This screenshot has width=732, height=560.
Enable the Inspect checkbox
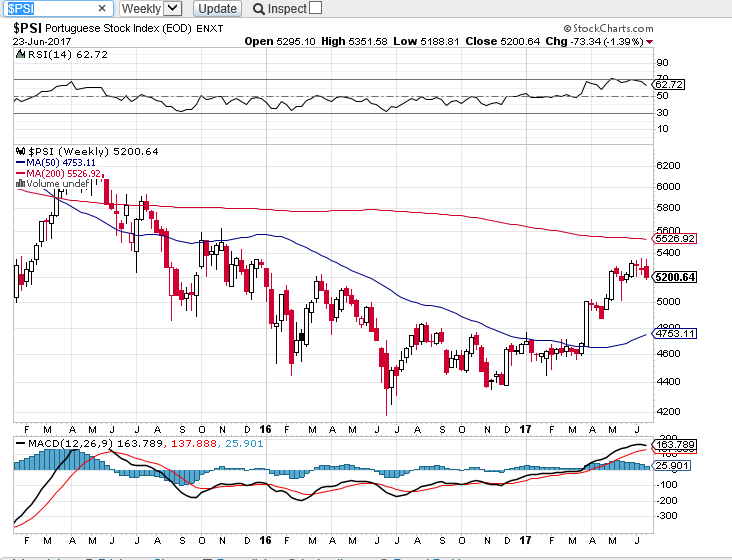click(316, 8)
